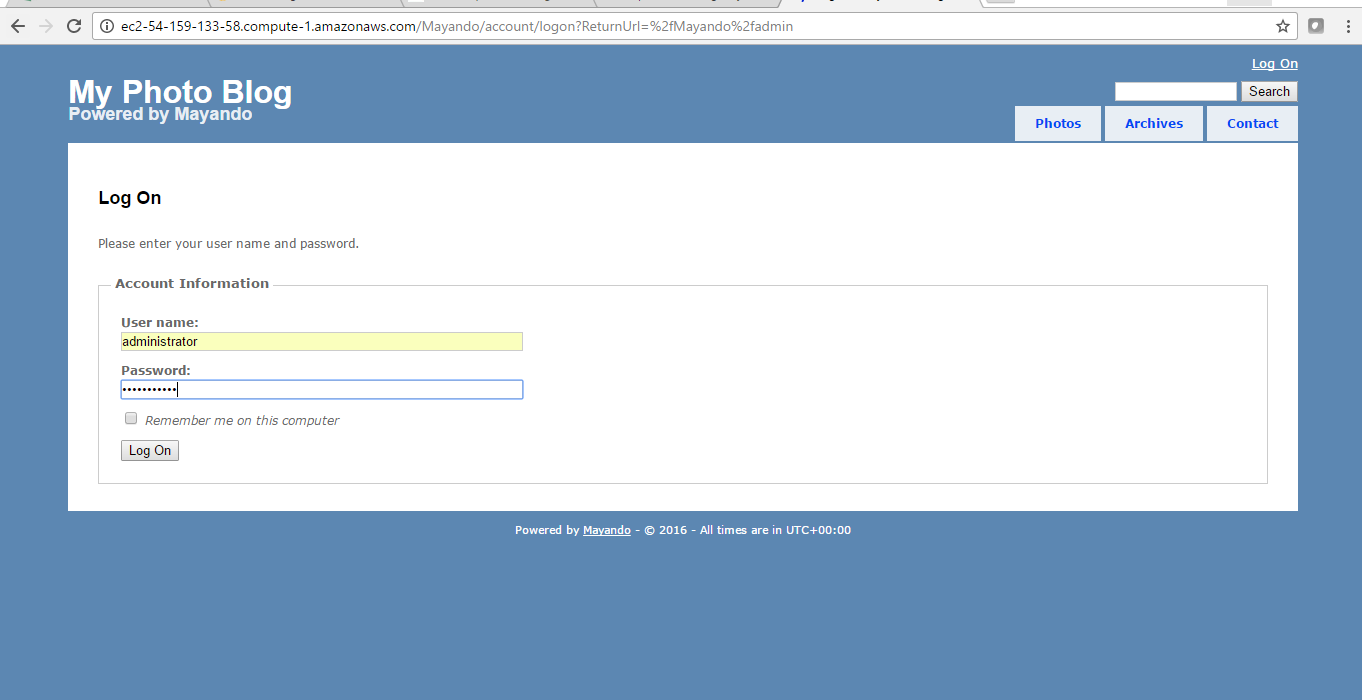This screenshot has width=1362, height=700.
Task: Click the browser back arrow
Action: click(x=17, y=26)
